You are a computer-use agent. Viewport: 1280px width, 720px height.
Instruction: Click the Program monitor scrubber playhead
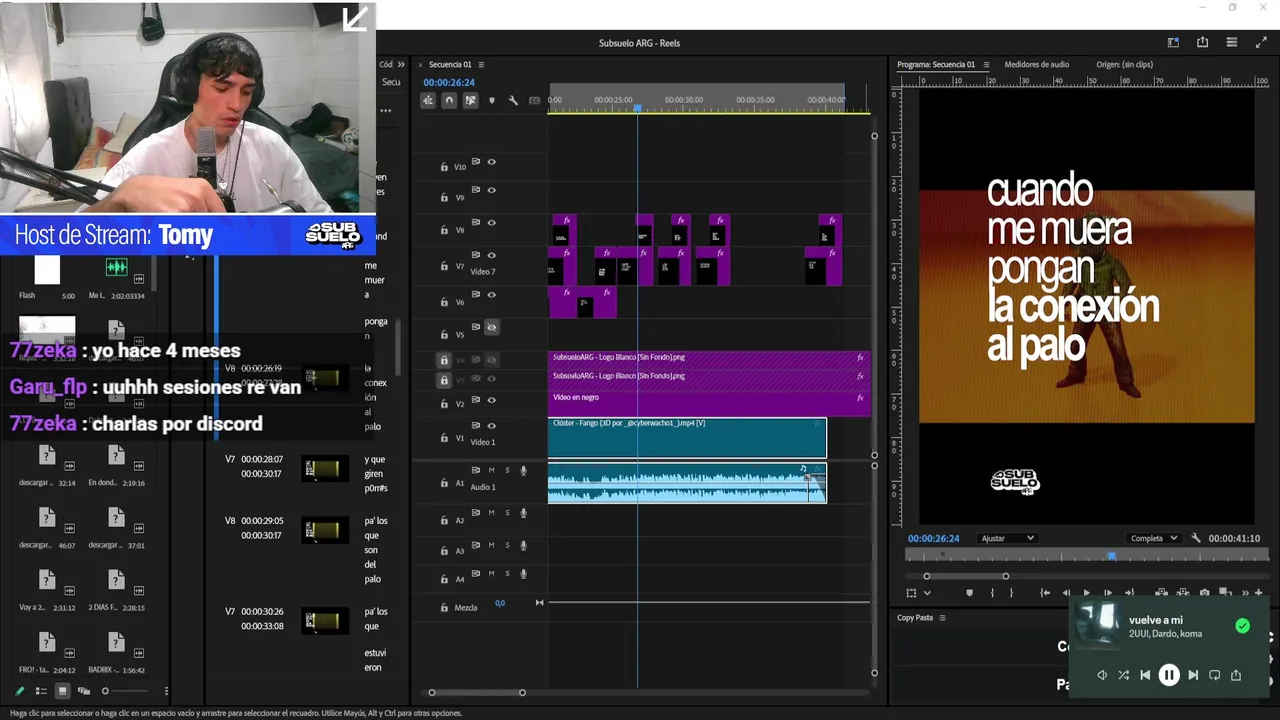pos(1111,556)
